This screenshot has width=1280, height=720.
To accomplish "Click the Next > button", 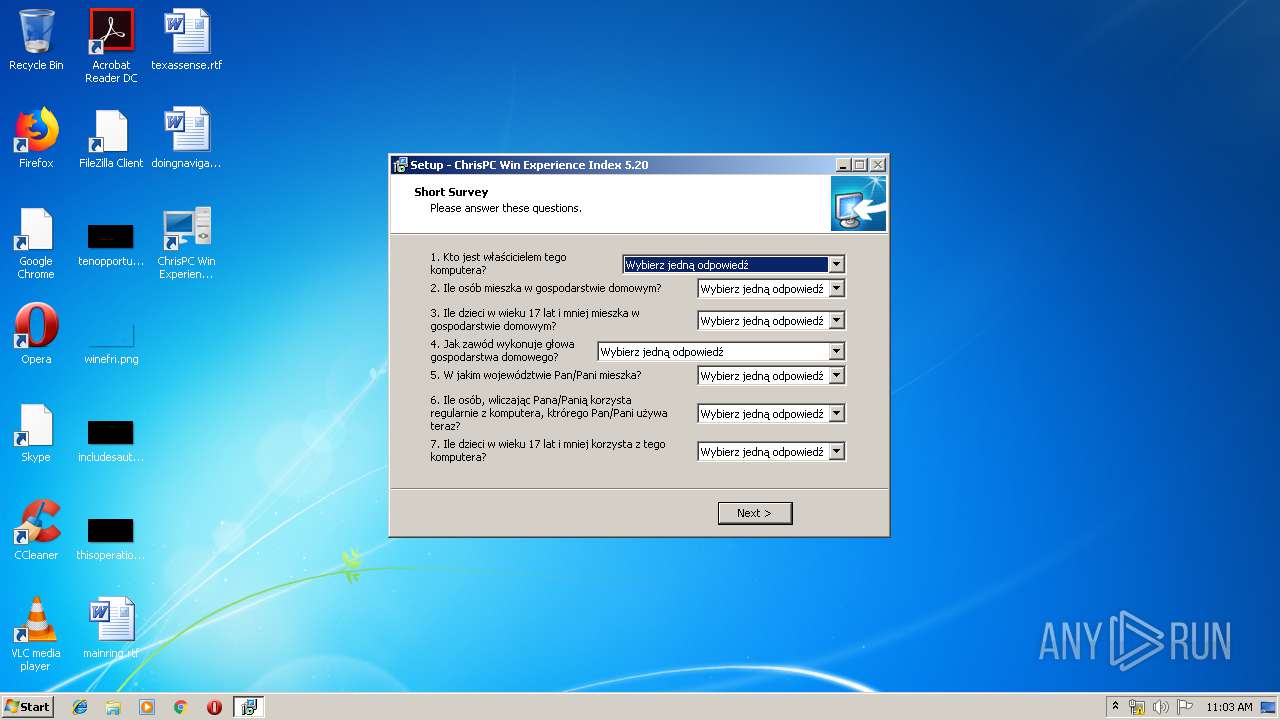I will point(755,513).
